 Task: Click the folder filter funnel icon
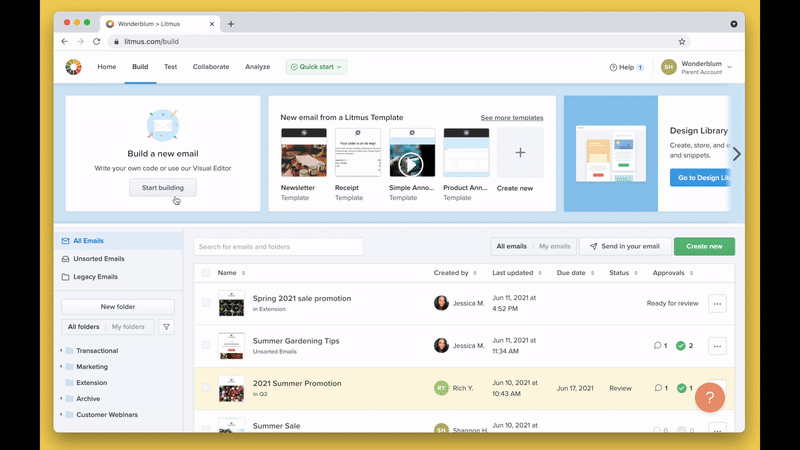166,327
